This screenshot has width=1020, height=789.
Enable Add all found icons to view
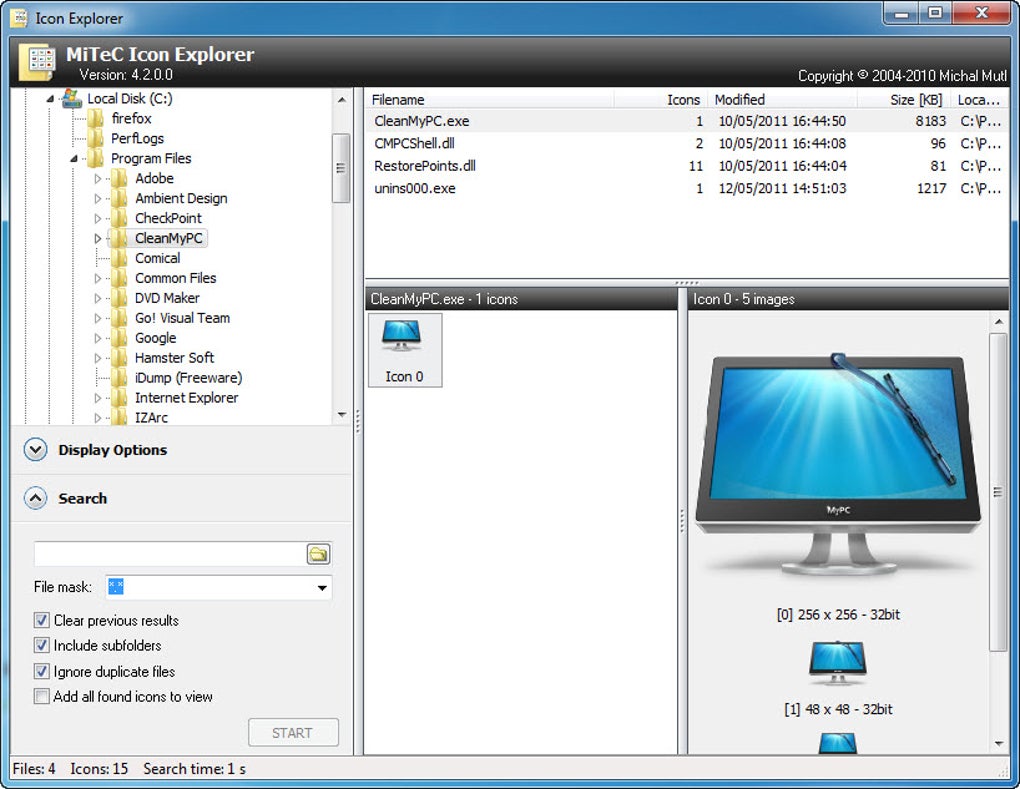click(x=42, y=697)
